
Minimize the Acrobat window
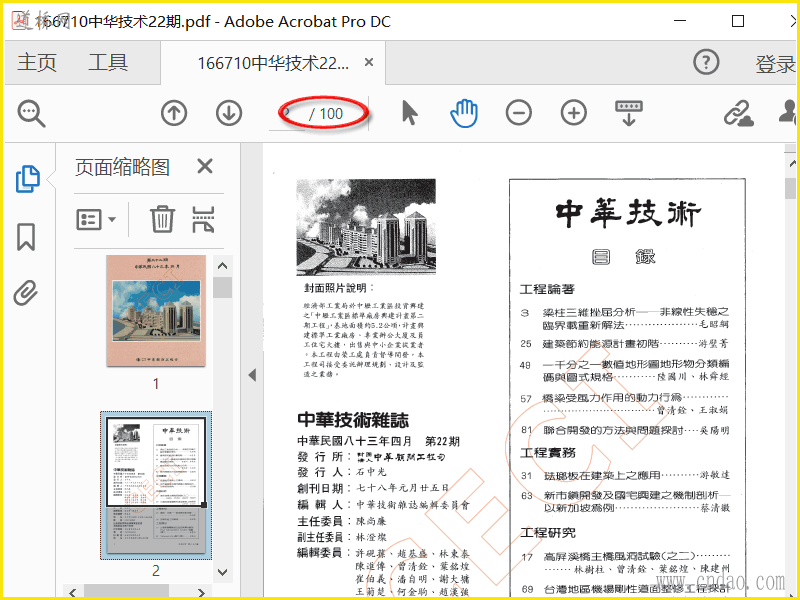click(680, 21)
